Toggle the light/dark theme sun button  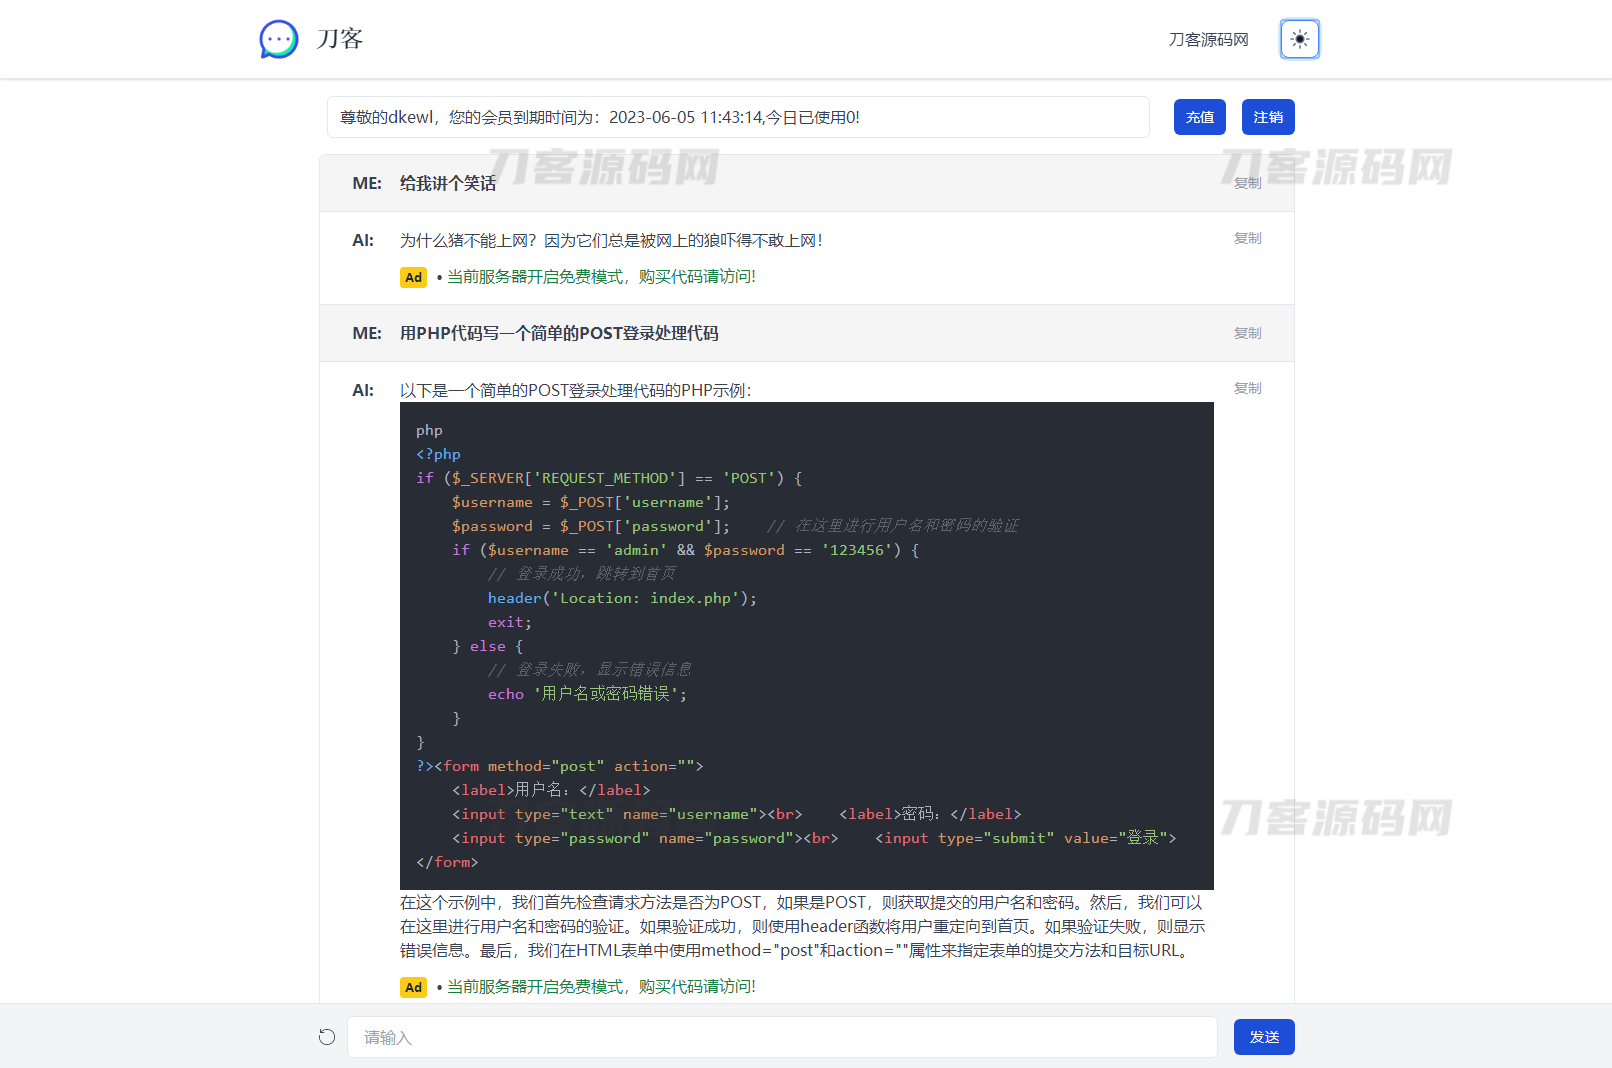(1299, 39)
